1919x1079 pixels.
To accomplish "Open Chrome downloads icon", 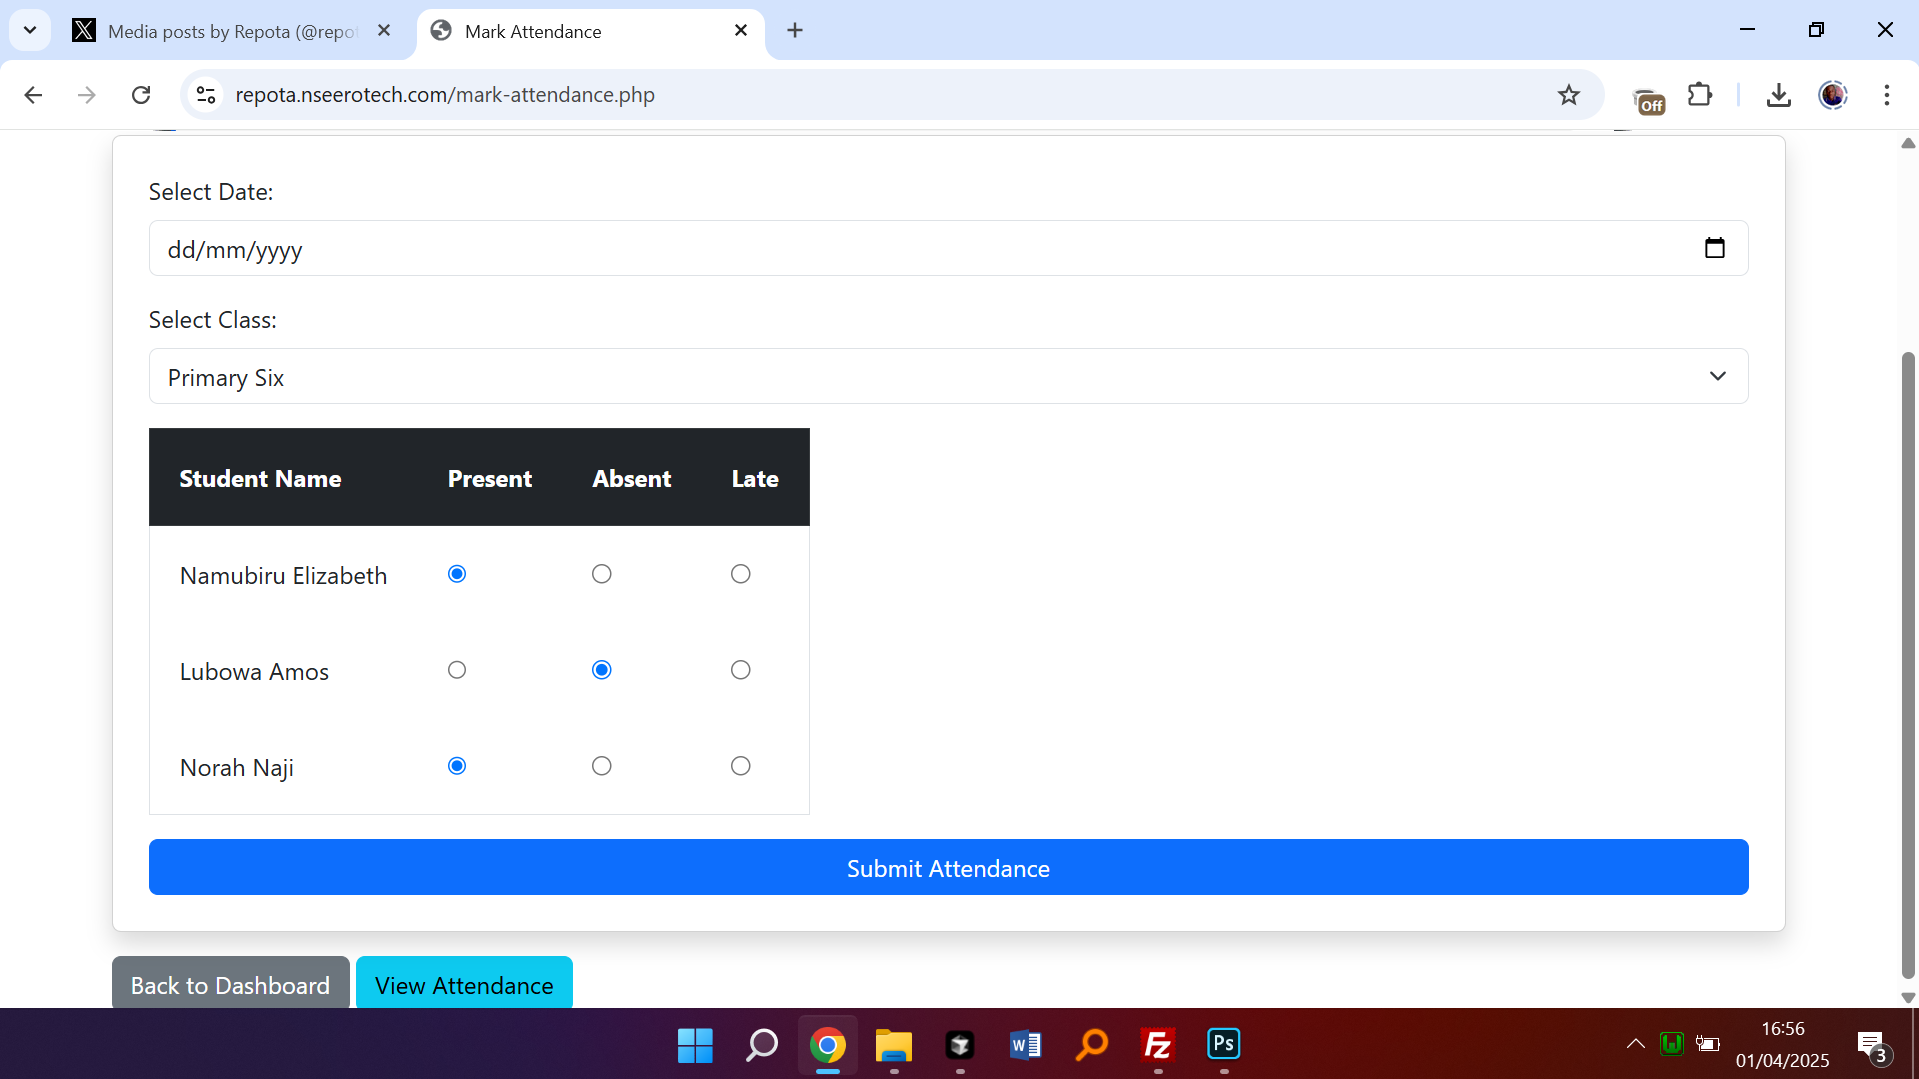I will [1778, 95].
